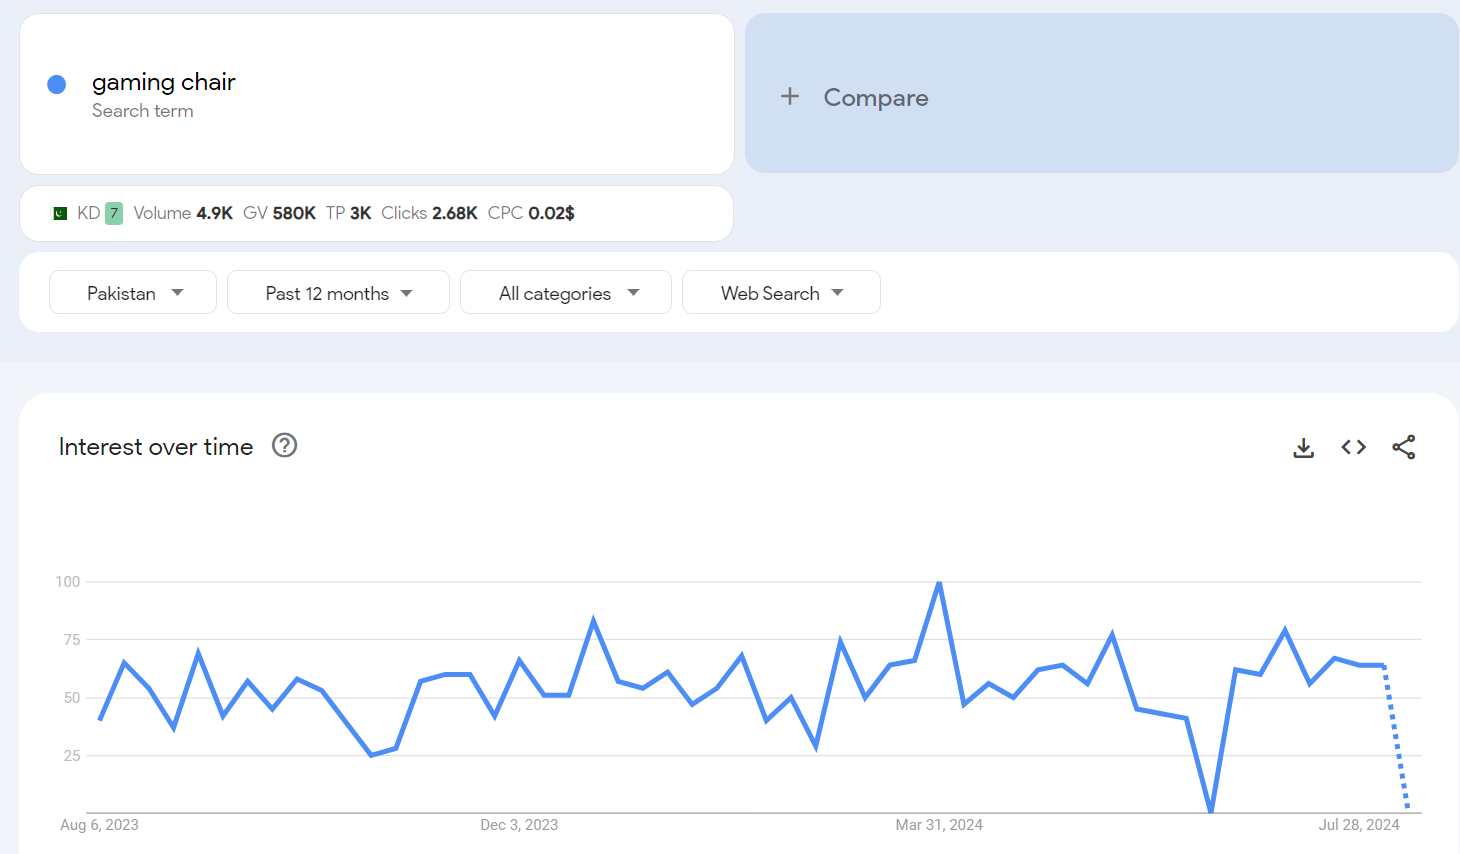
Task: Click the blue dot beside gaming chair
Action: [x=57, y=85]
